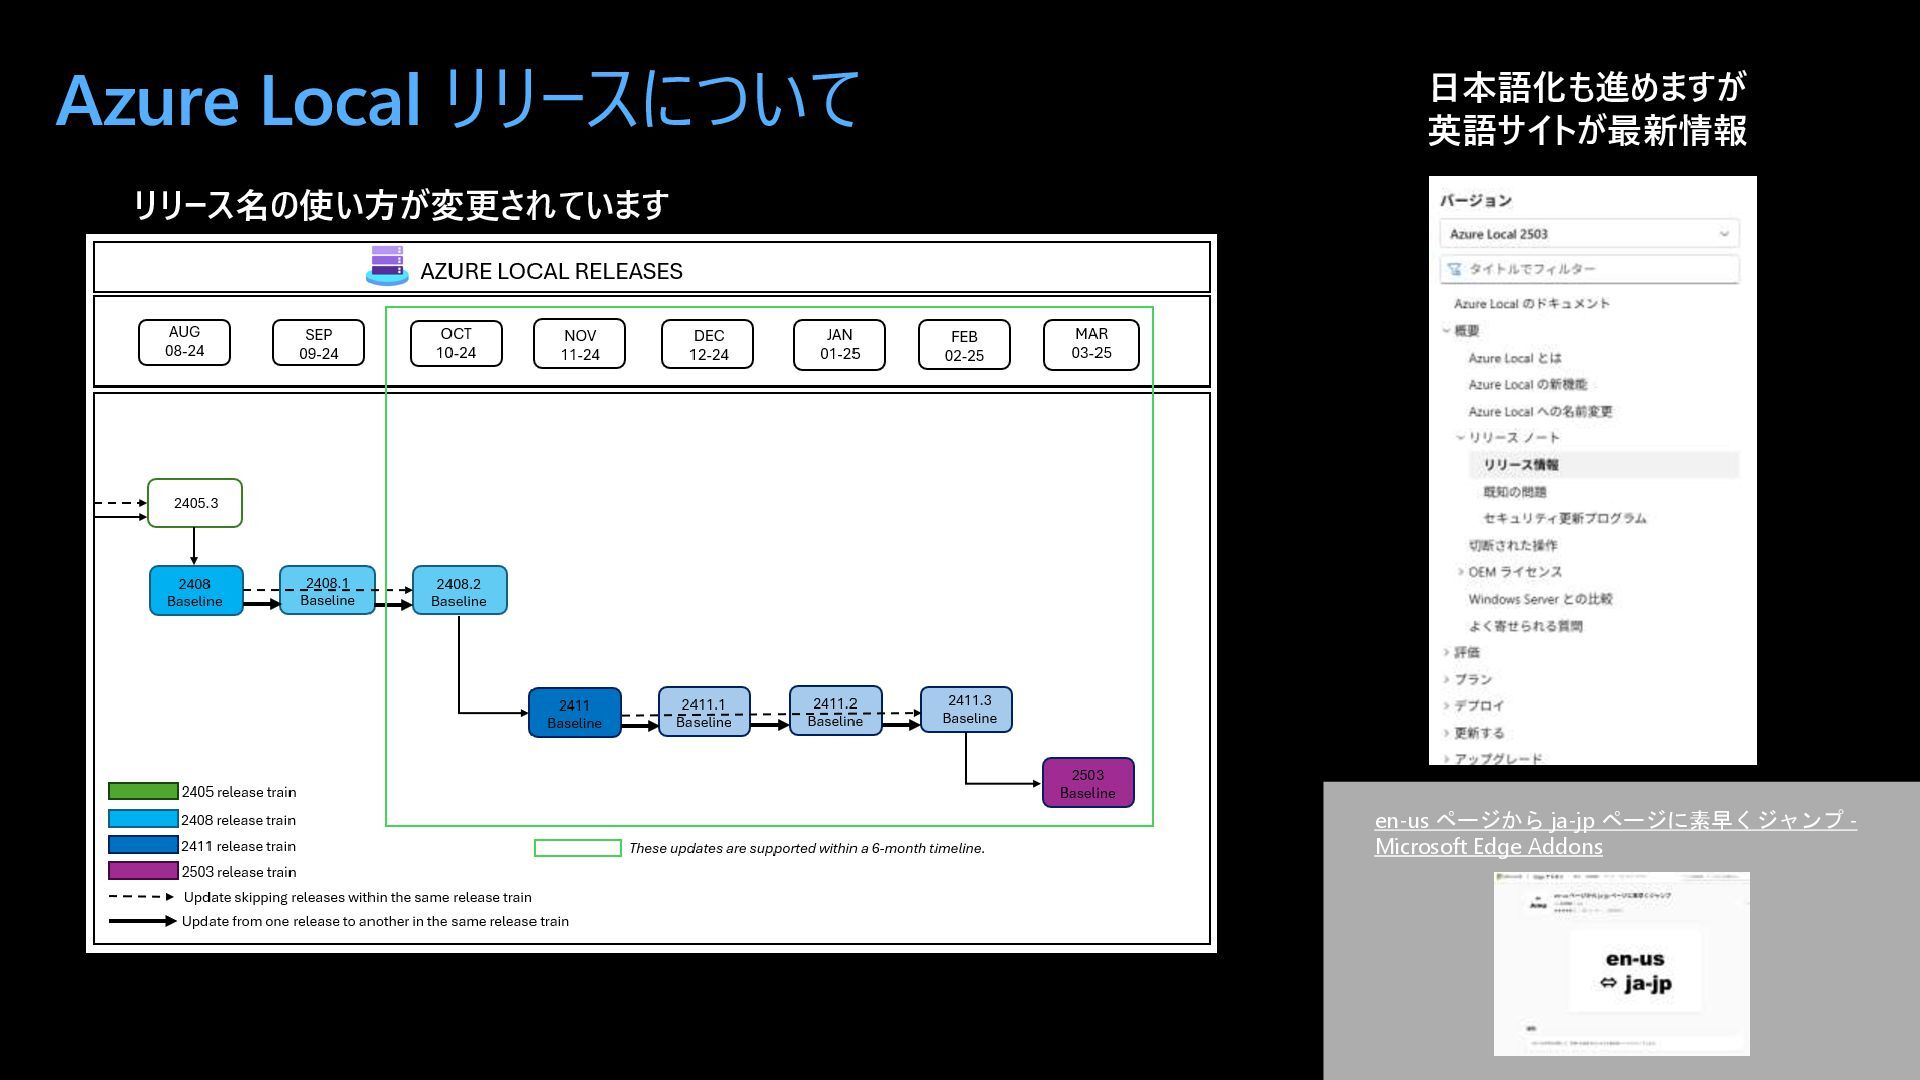This screenshot has height=1080, width=1920.
Task: Select リリース情報 in the navigation tree
Action: [1521, 465]
